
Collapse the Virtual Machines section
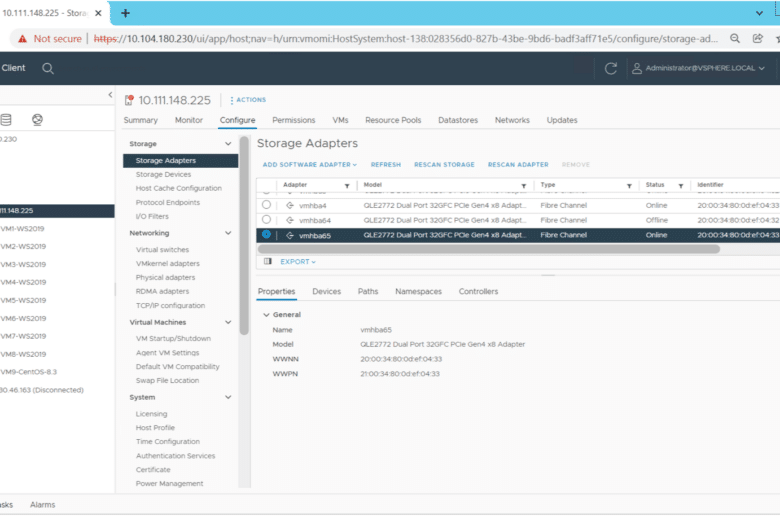pos(228,322)
